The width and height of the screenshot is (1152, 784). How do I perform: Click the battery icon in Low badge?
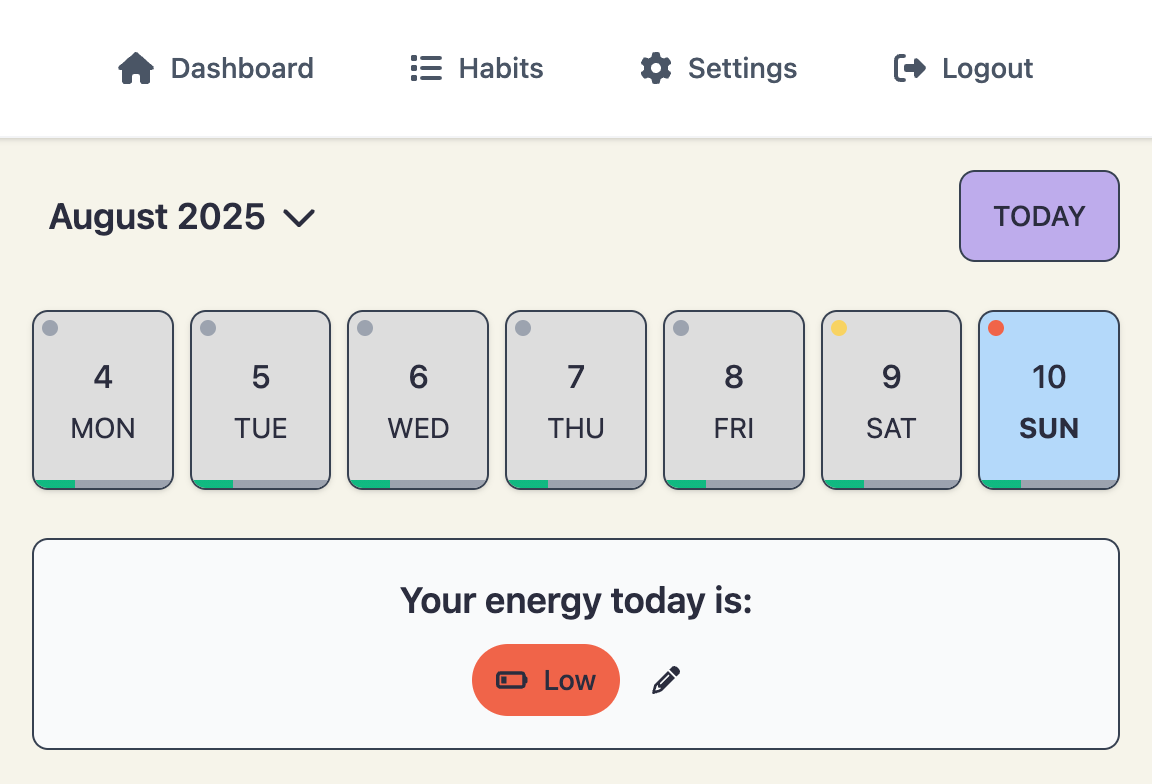point(511,680)
